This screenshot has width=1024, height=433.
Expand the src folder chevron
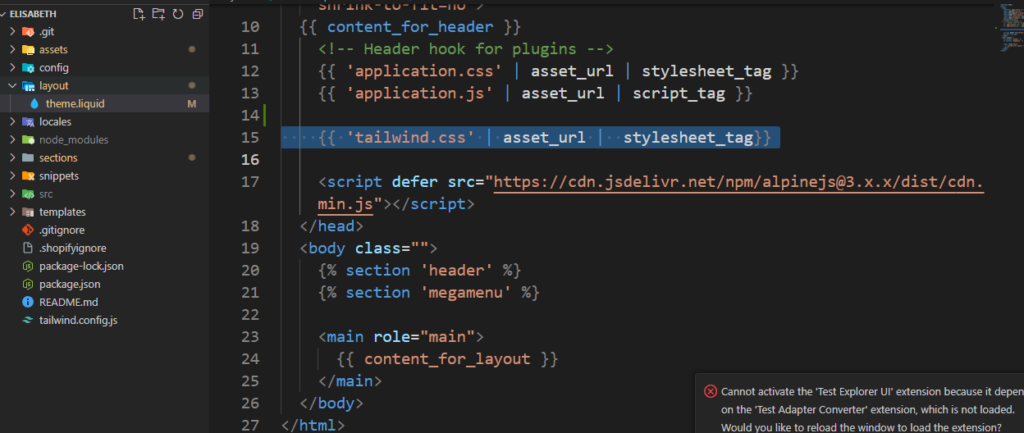pos(12,194)
